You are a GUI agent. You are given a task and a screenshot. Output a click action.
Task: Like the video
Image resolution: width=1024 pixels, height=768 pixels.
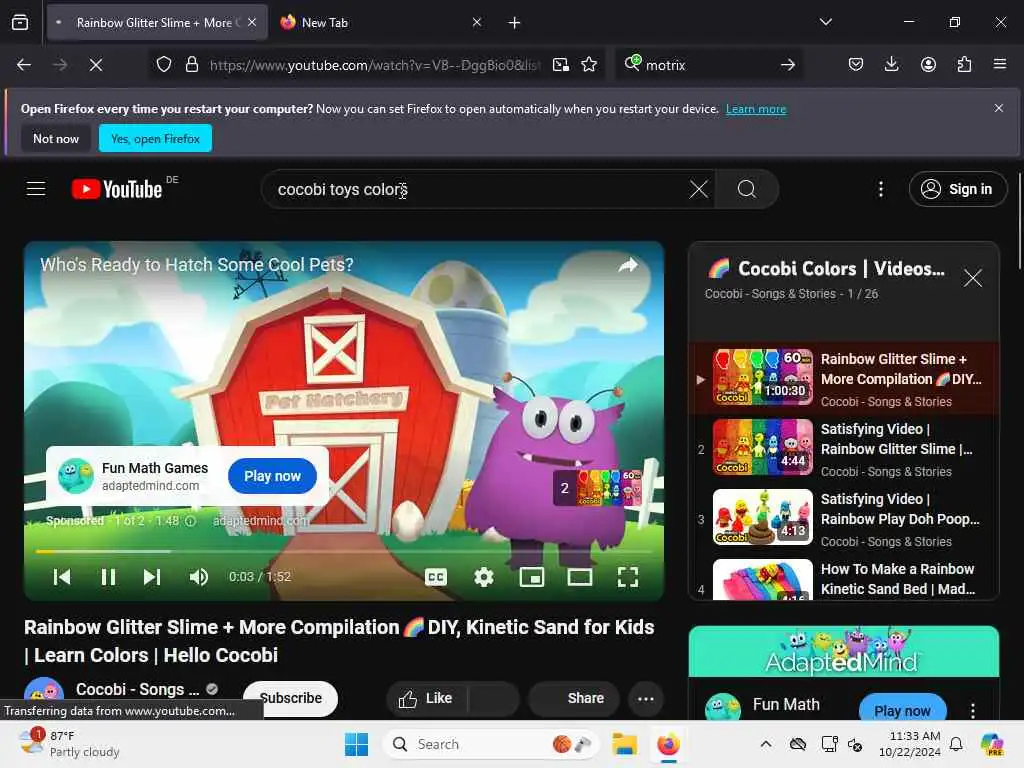pyautogui.click(x=426, y=698)
